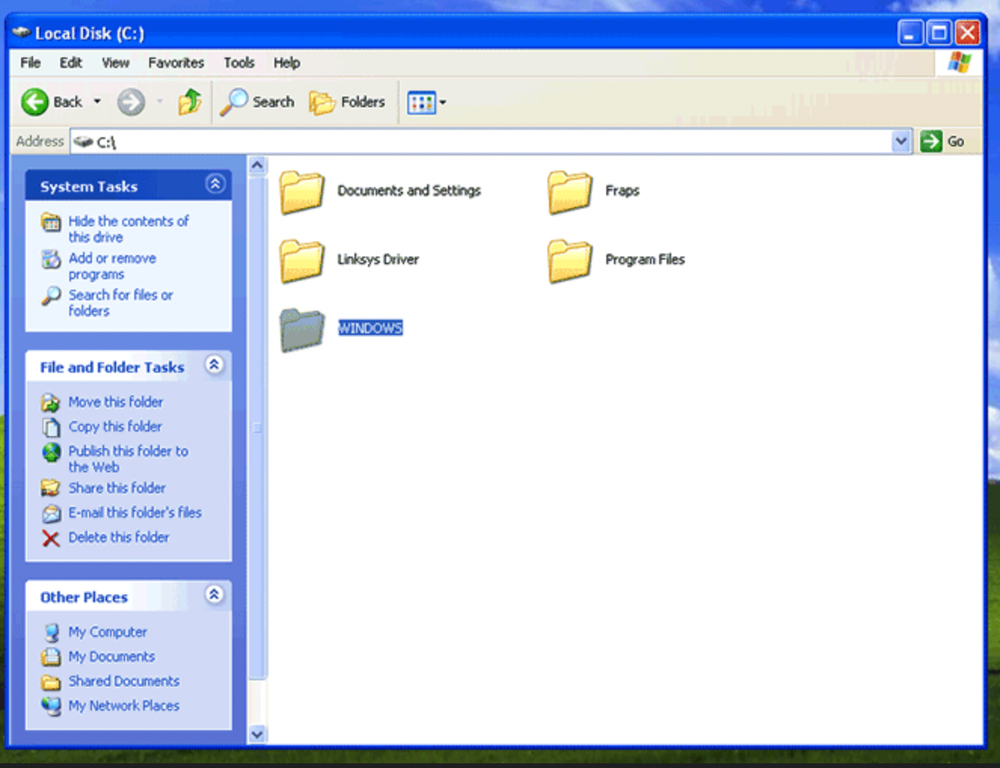Image resolution: width=1000 pixels, height=768 pixels.
Task: Click the red X delete icon
Action: (50, 538)
